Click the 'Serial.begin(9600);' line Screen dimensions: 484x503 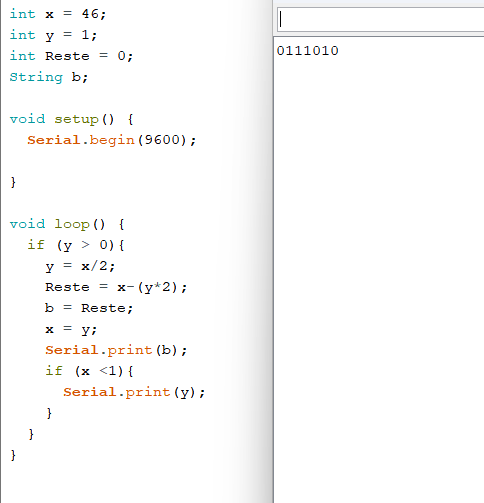[112, 140]
